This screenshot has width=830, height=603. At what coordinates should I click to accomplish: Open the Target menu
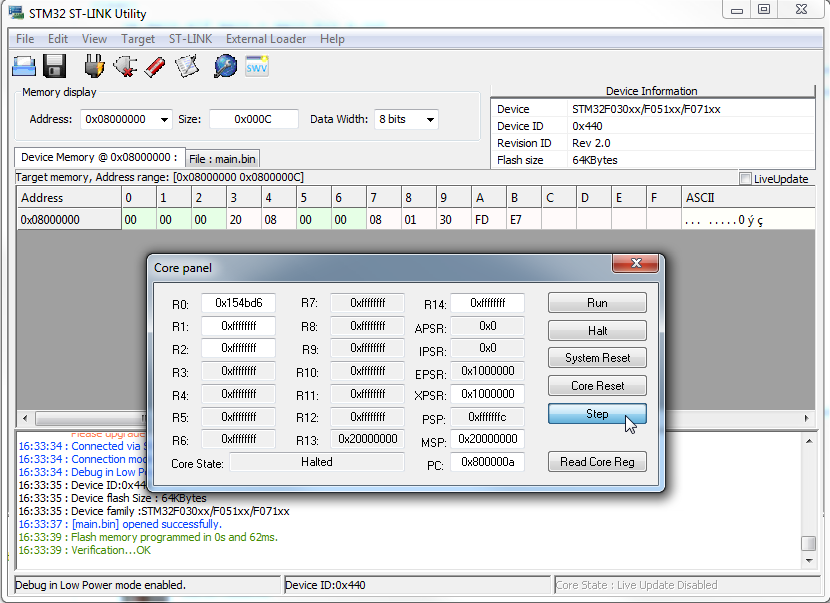tap(138, 39)
